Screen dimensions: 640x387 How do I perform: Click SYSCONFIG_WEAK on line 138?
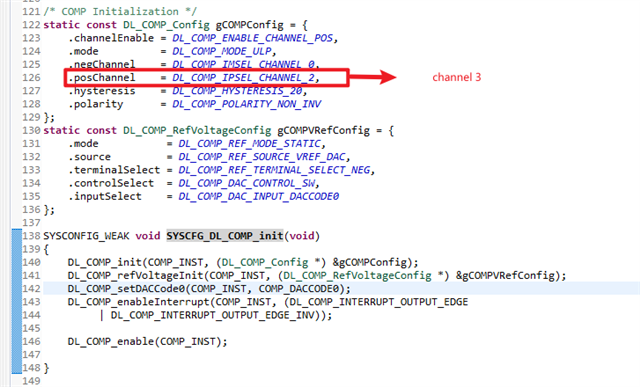[x=86, y=236]
